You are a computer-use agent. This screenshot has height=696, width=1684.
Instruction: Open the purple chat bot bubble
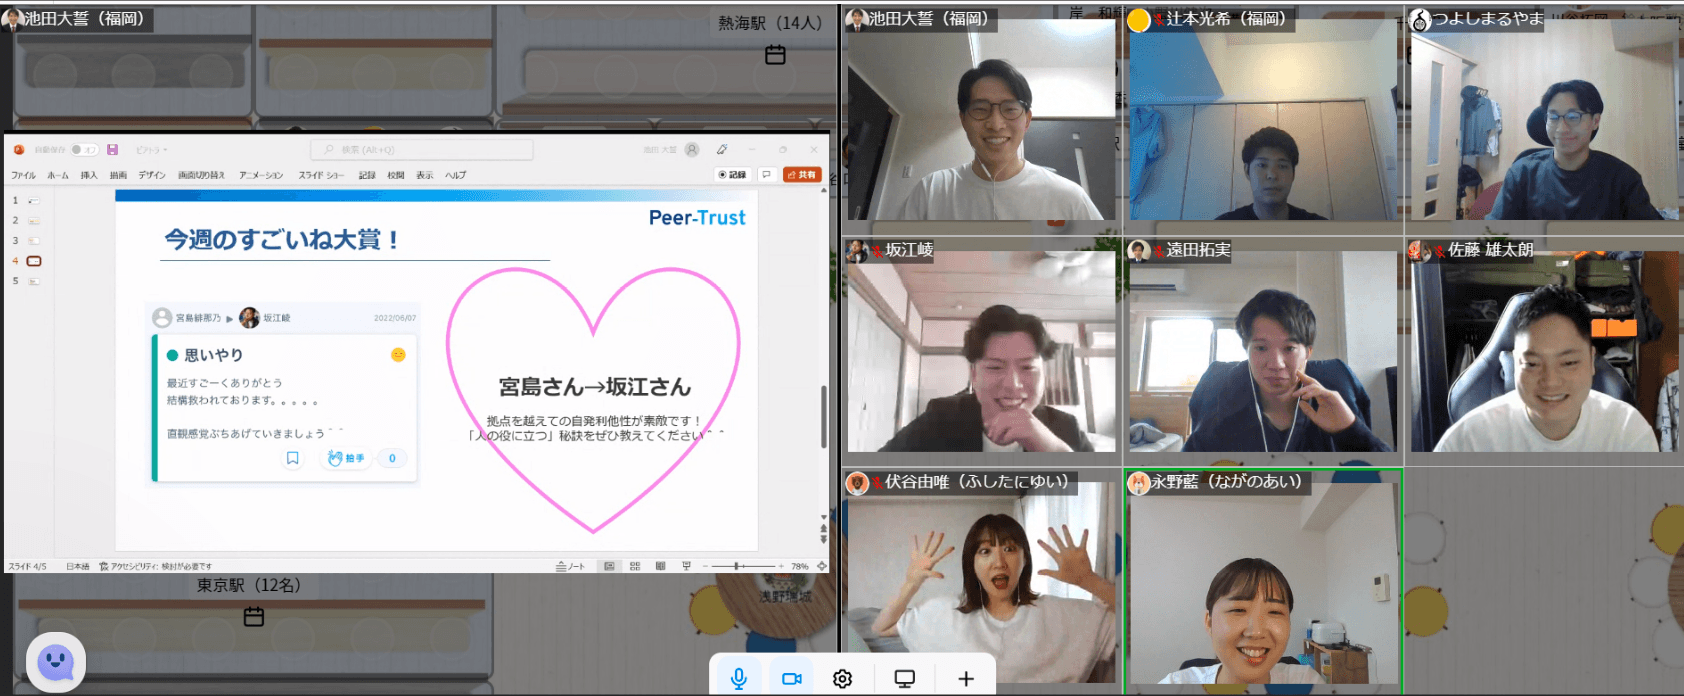[56, 661]
